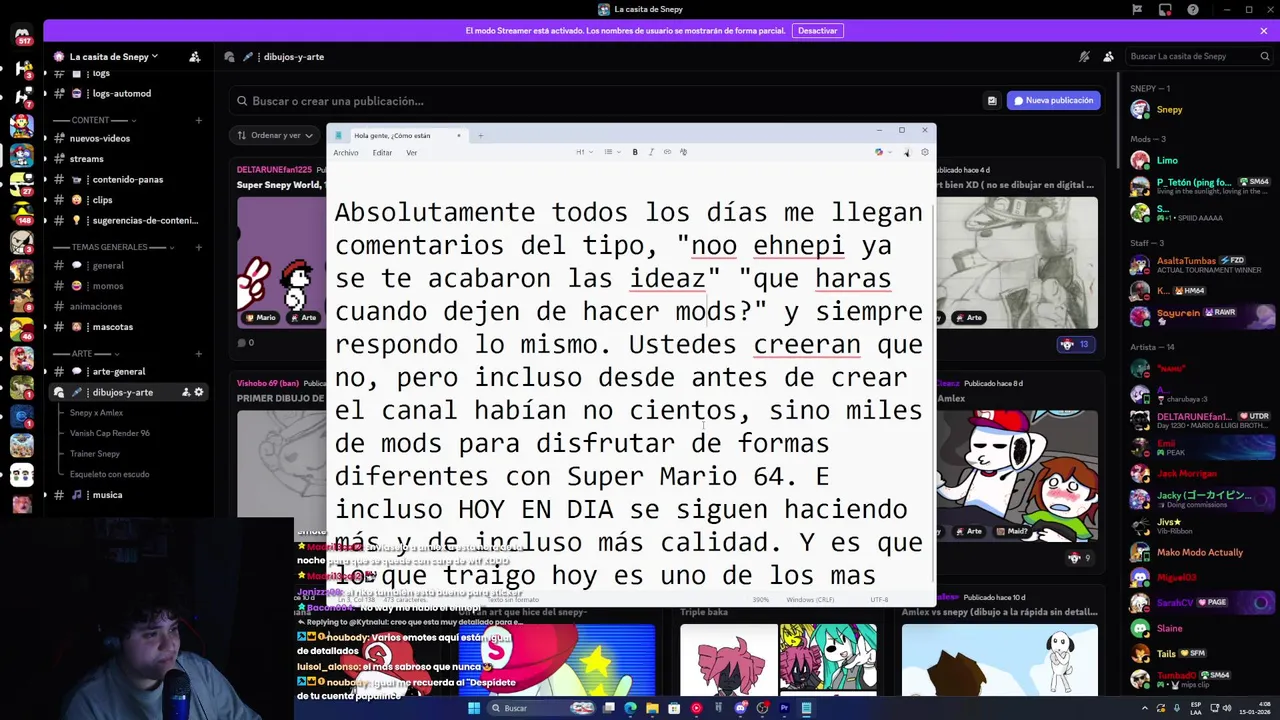
Task: Toggle member list in channel header
Action: 1108,57
